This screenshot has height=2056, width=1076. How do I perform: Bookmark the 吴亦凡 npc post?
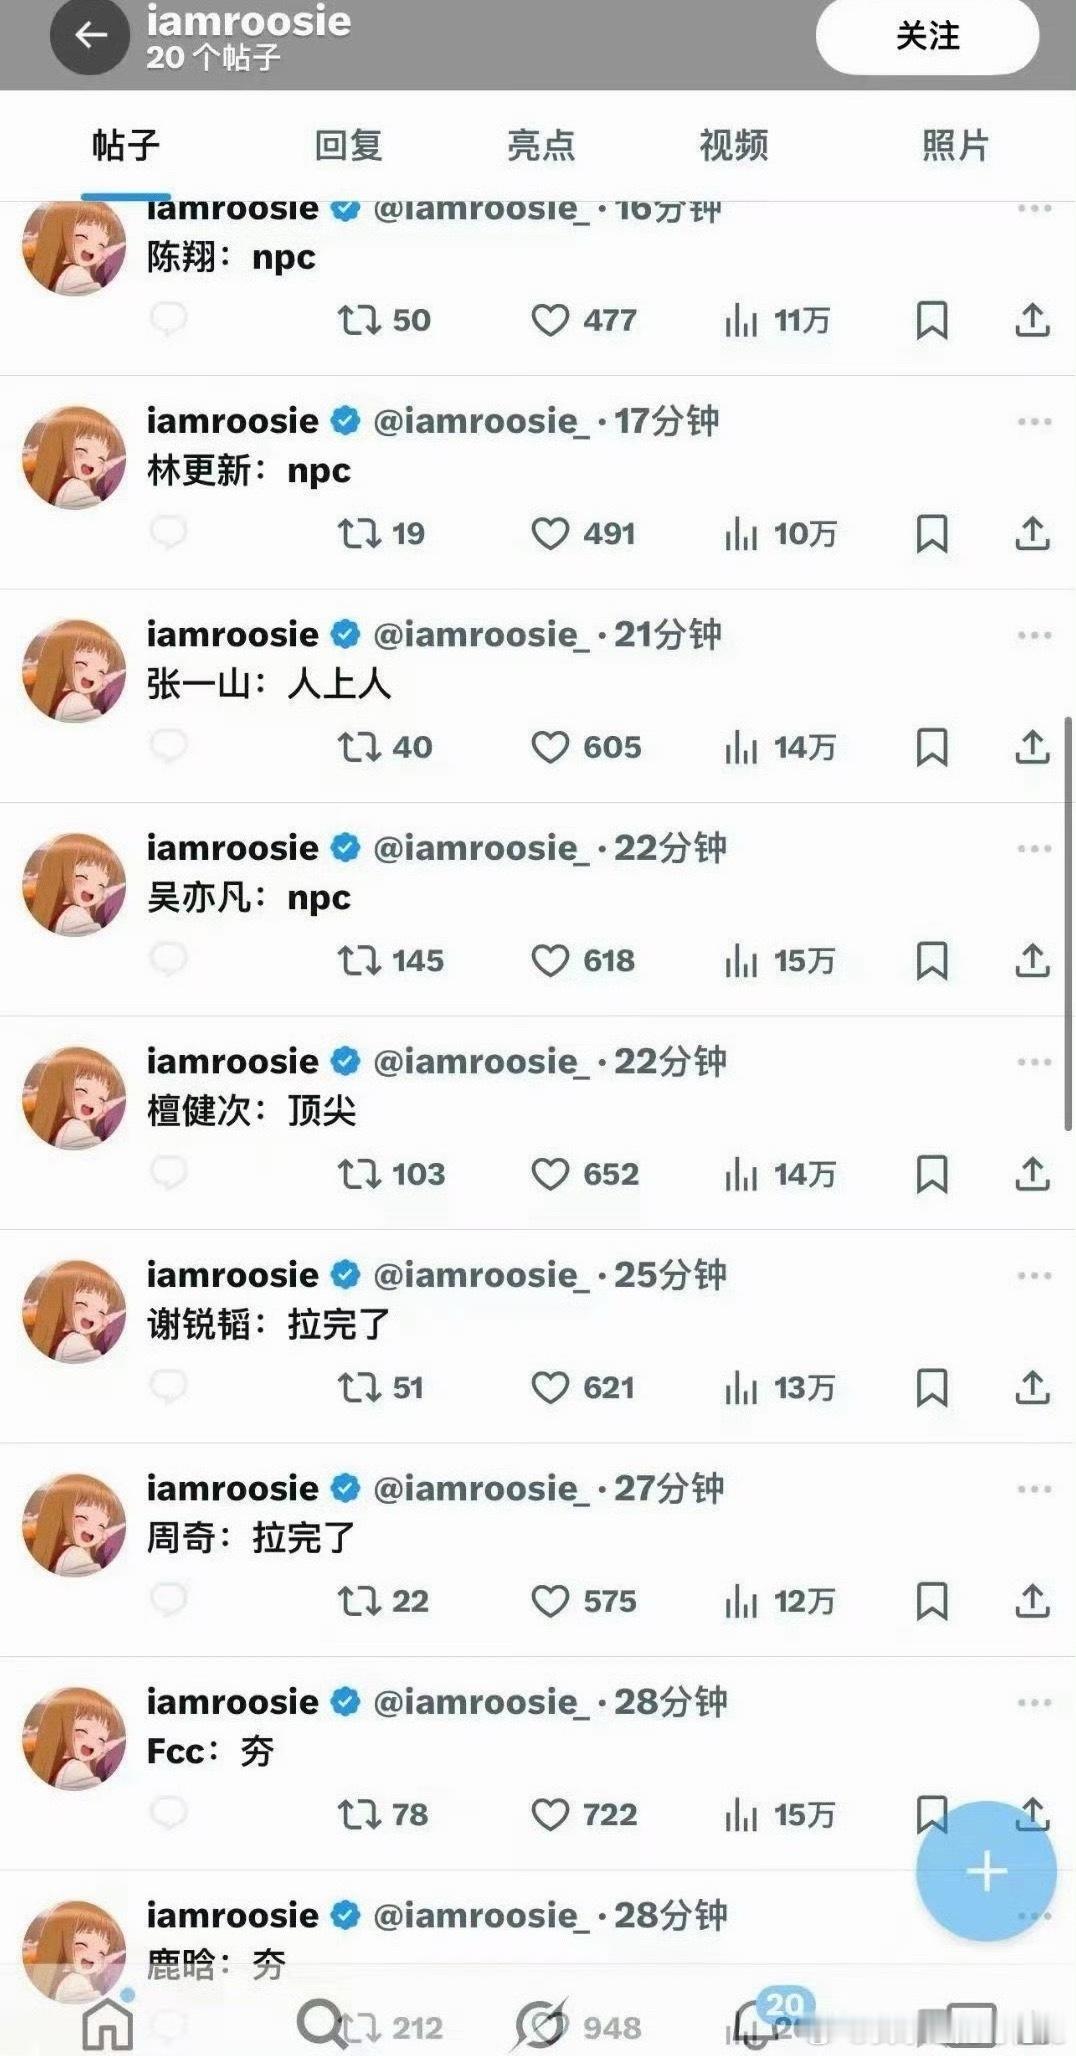pyautogui.click(x=932, y=960)
